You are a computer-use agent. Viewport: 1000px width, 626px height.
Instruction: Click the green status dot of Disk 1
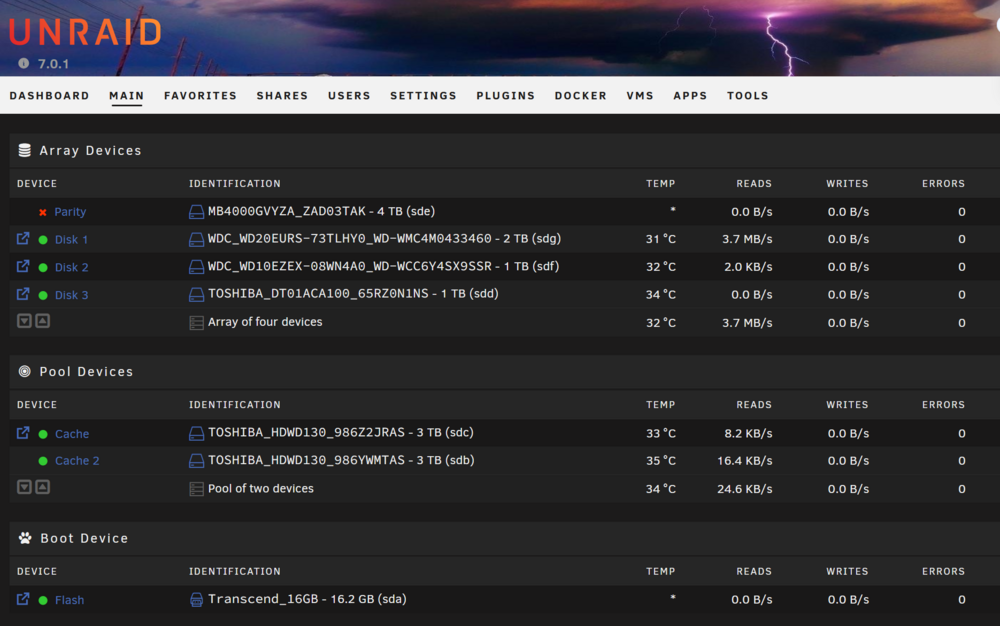click(43, 240)
